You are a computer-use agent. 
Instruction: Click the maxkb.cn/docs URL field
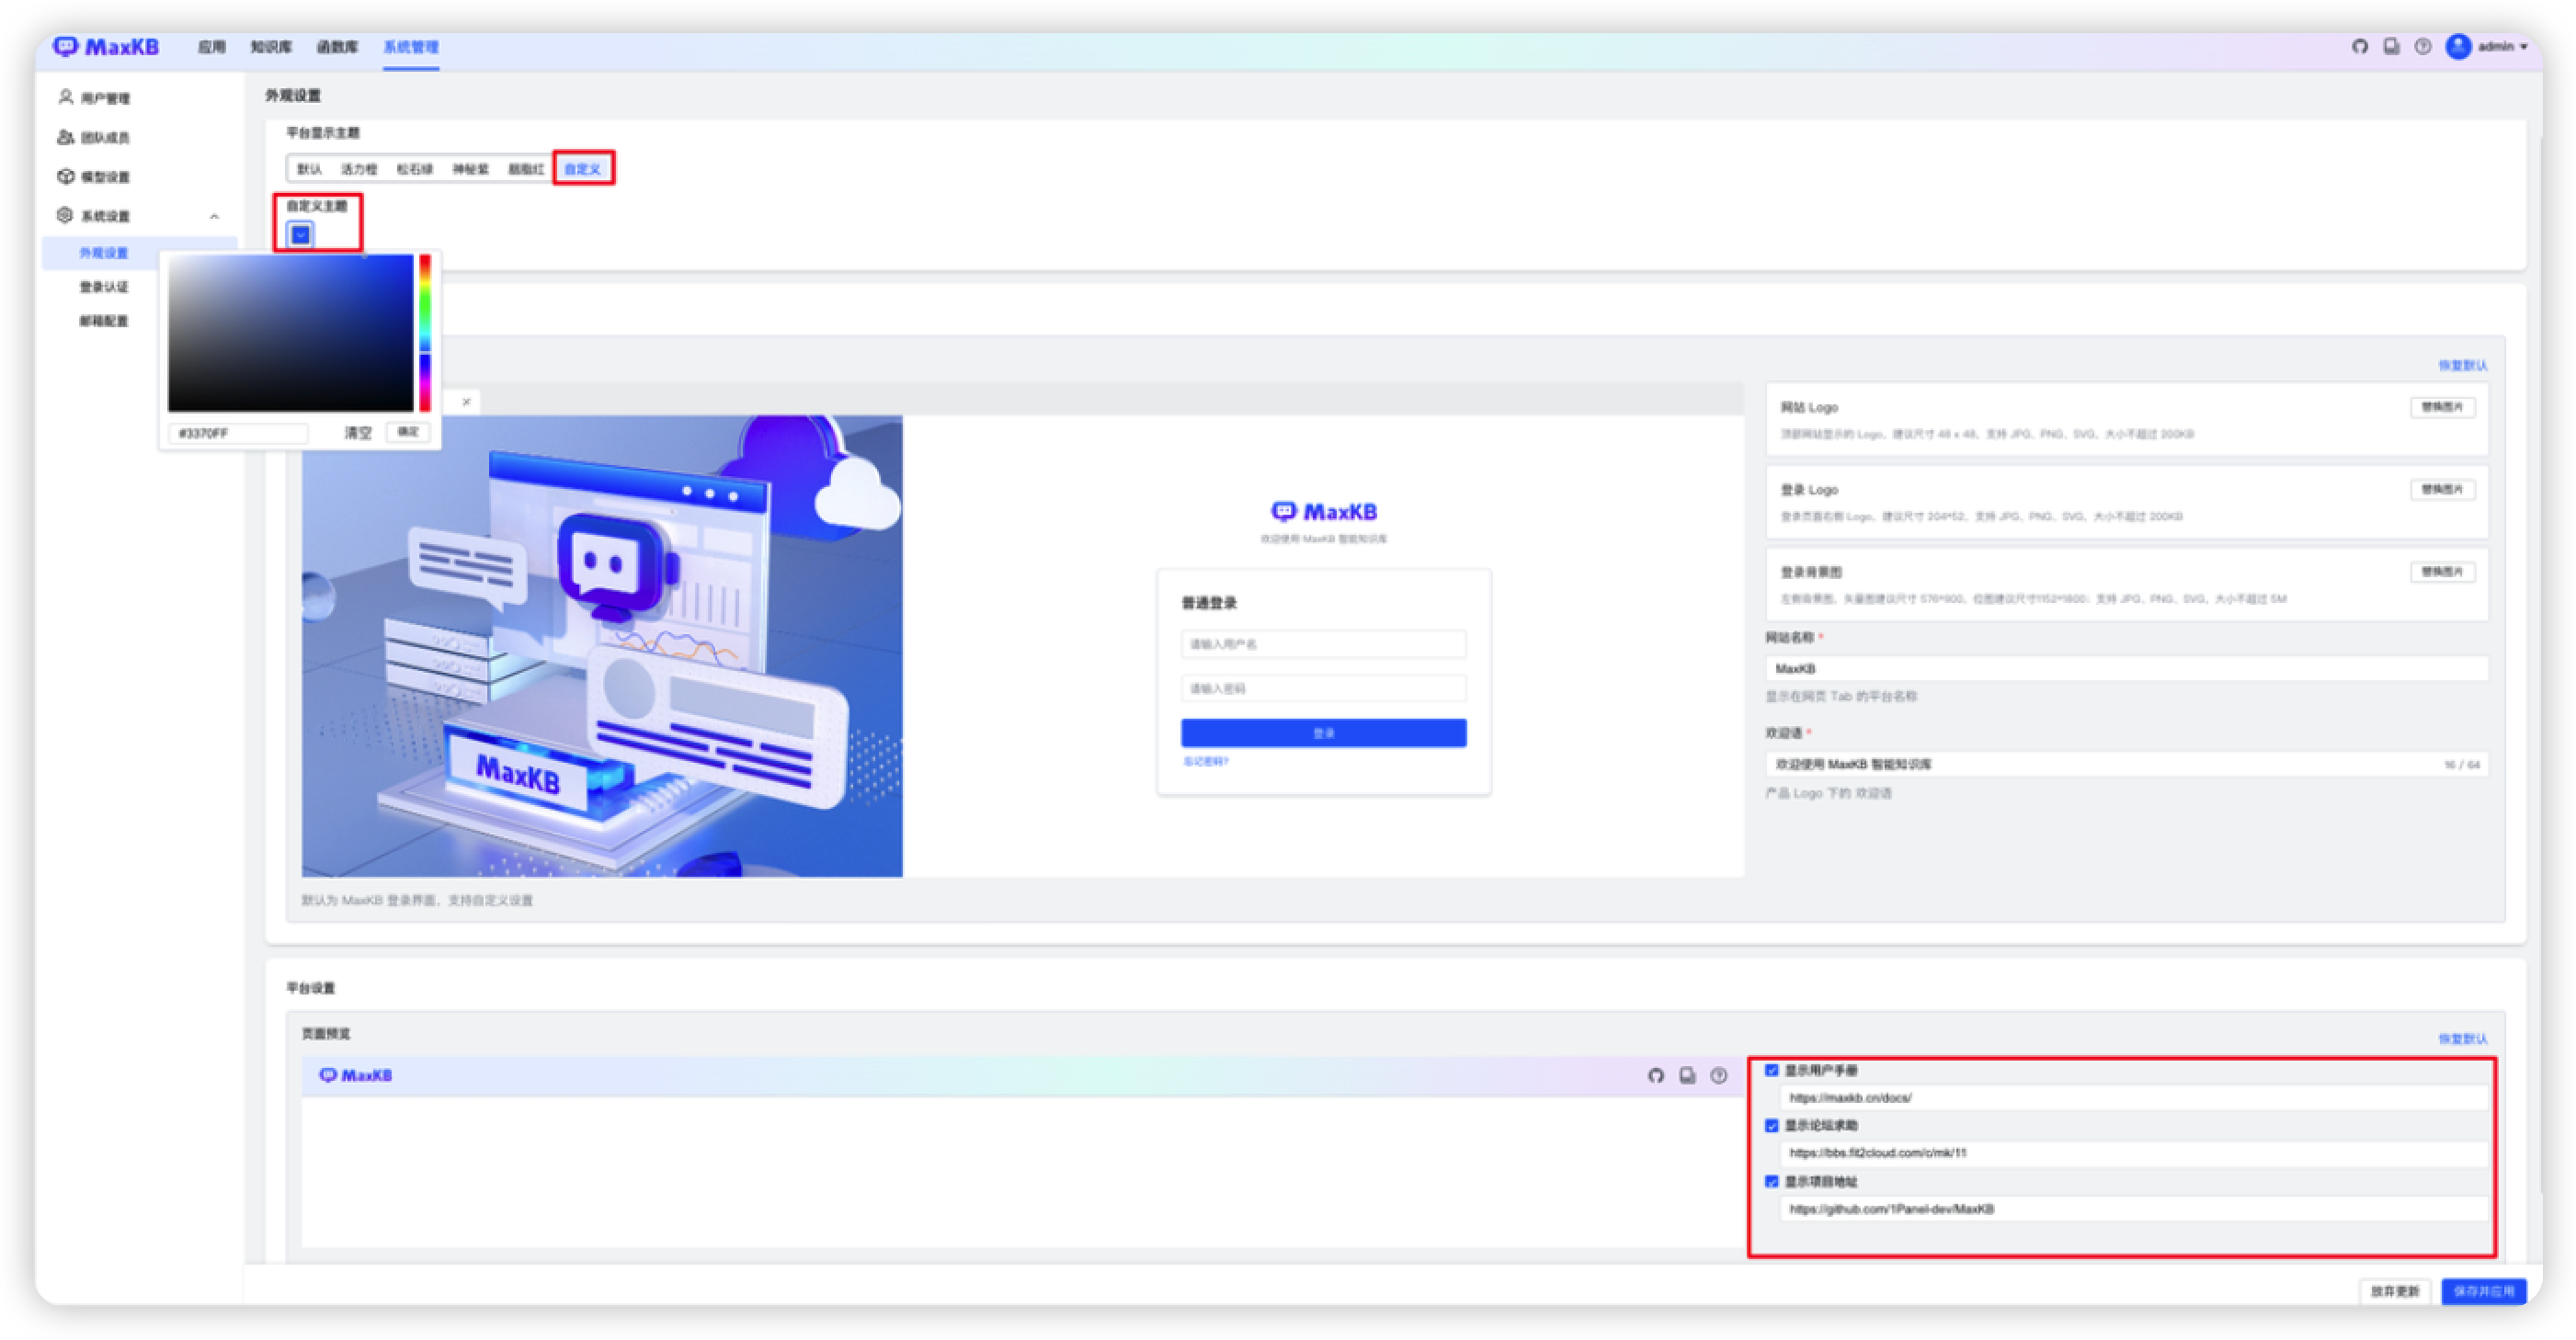point(2133,1098)
